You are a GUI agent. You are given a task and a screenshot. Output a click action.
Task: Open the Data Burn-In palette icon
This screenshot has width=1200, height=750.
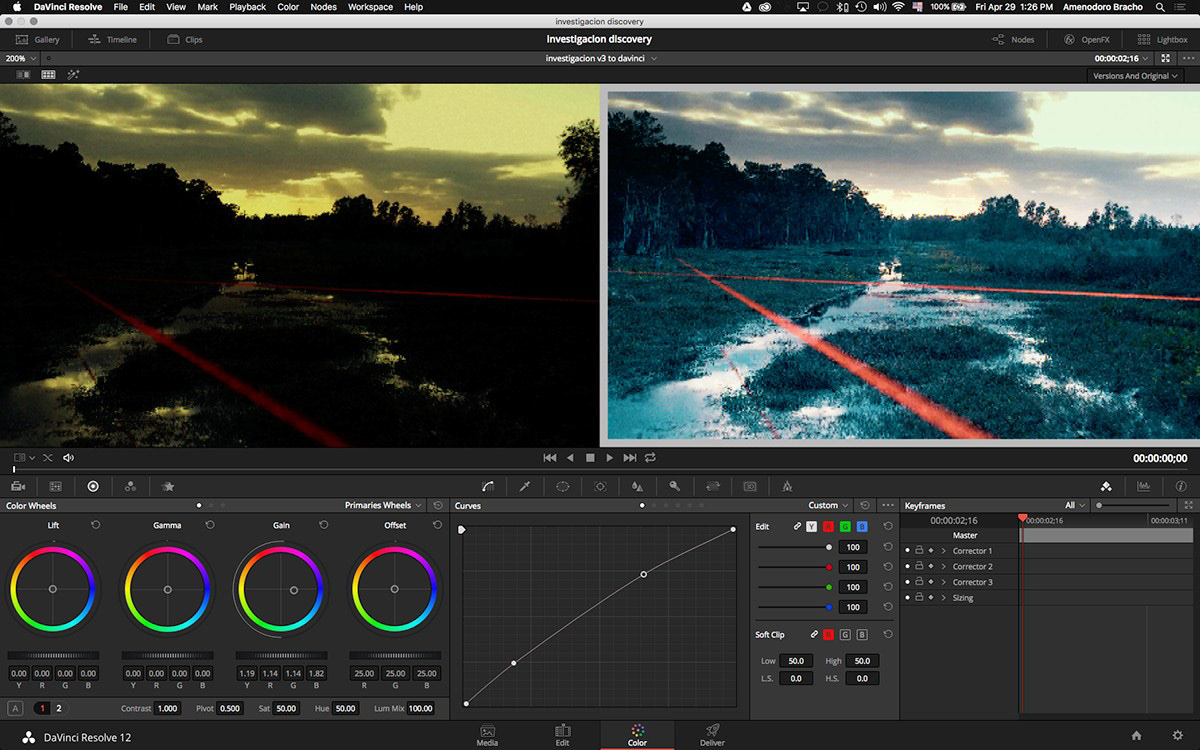[x=787, y=486]
